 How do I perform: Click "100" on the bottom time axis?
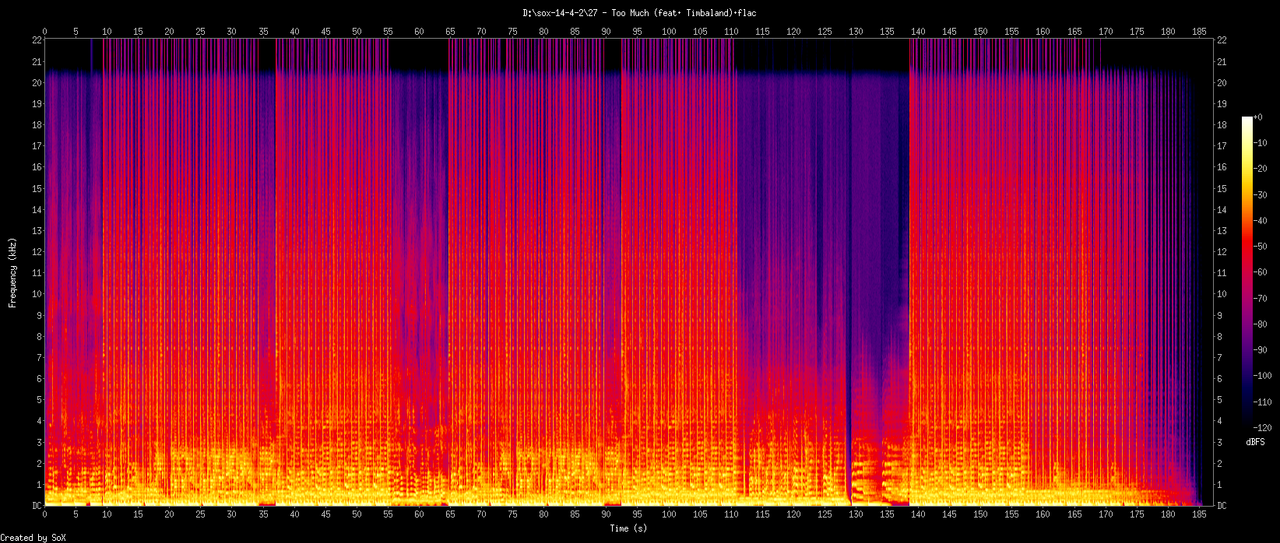[x=669, y=516]
